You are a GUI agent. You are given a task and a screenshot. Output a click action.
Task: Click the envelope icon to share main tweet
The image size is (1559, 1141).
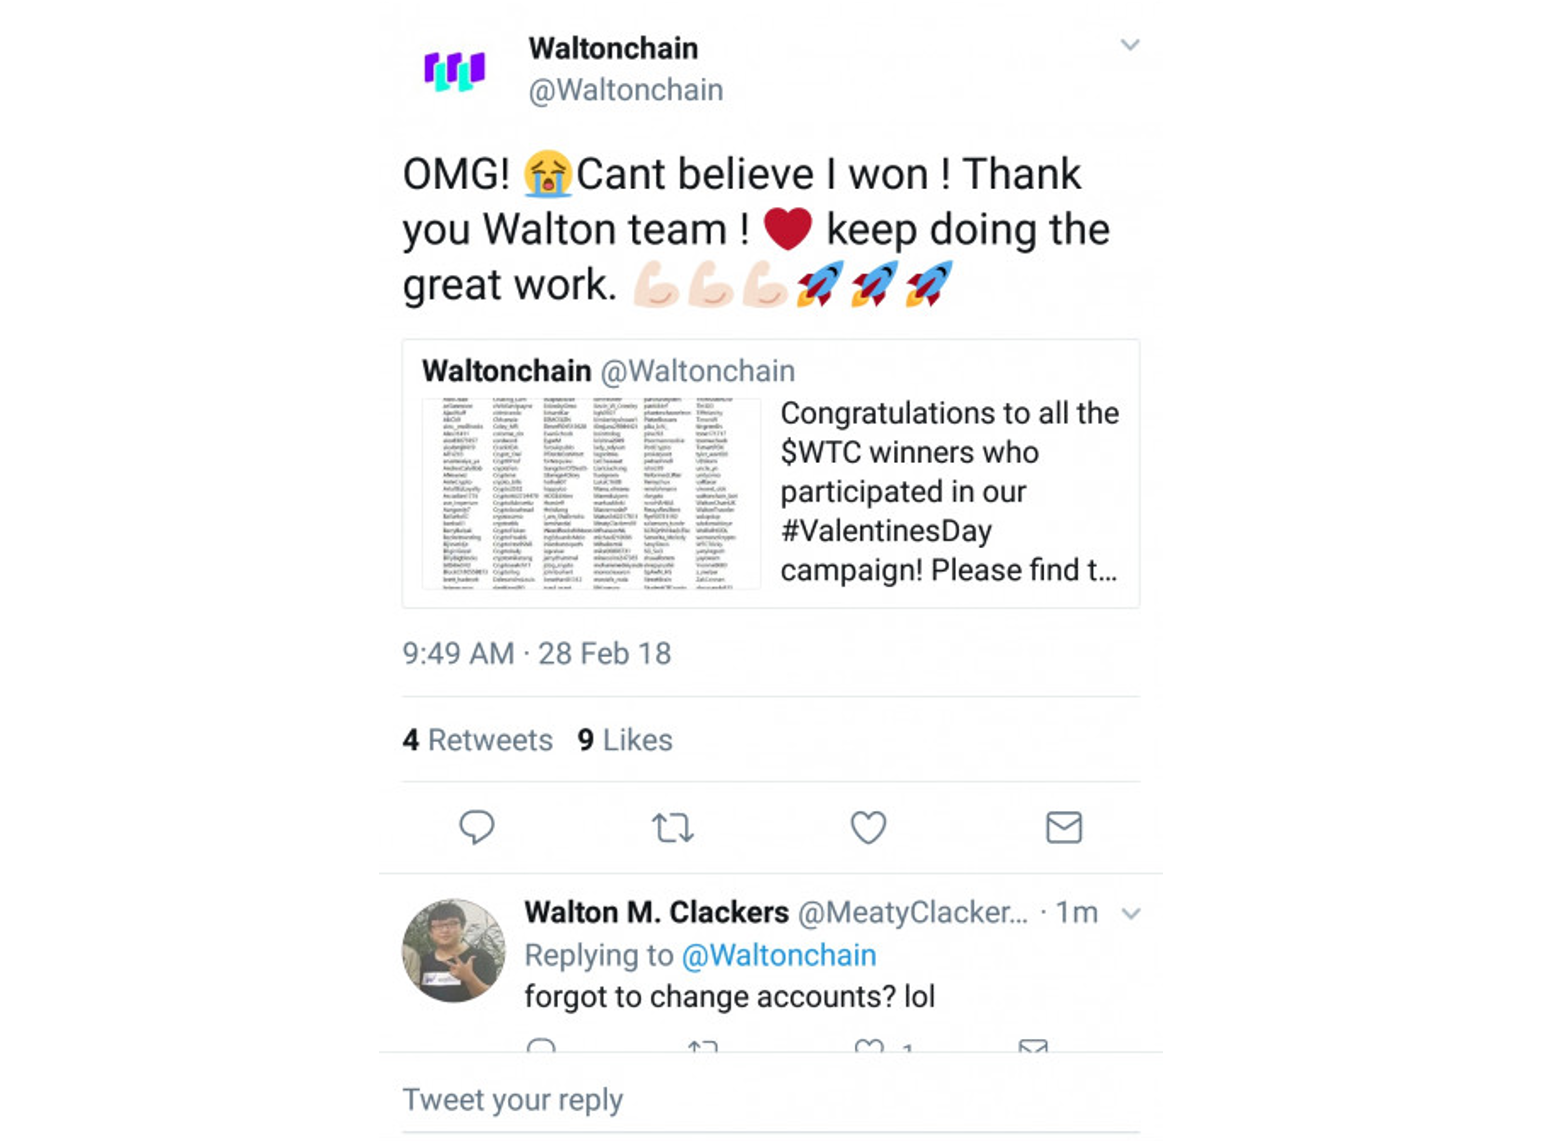(1063, 827)
